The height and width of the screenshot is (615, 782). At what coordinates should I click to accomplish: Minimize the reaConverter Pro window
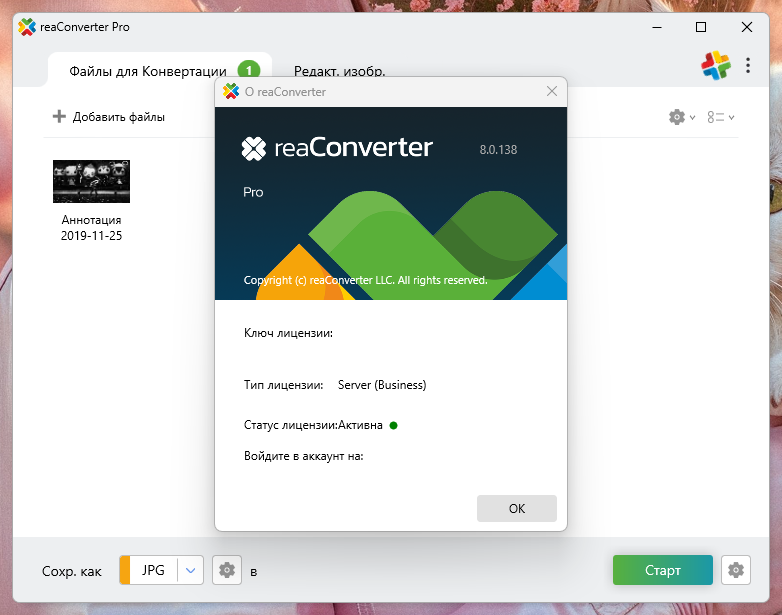655,26
